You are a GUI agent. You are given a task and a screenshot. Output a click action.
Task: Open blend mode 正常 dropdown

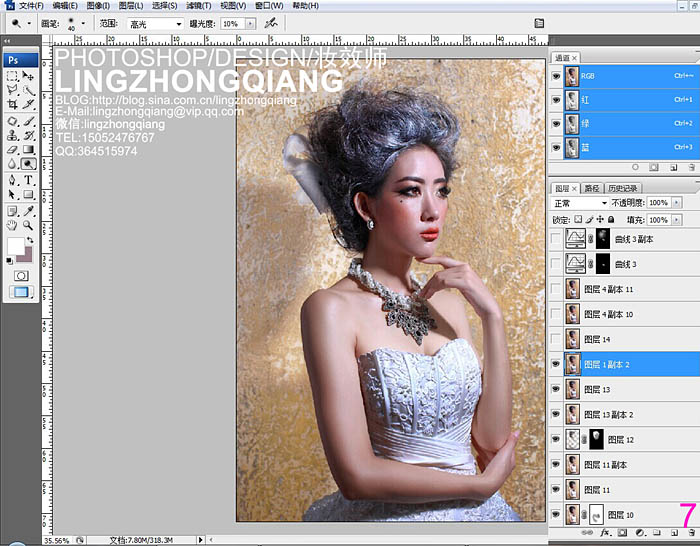point(580,203)
